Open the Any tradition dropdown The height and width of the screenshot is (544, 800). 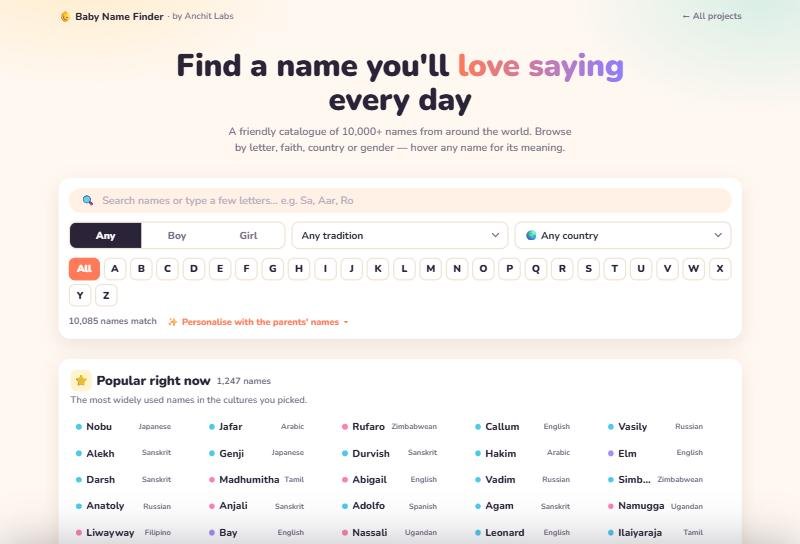pos(400,235)
